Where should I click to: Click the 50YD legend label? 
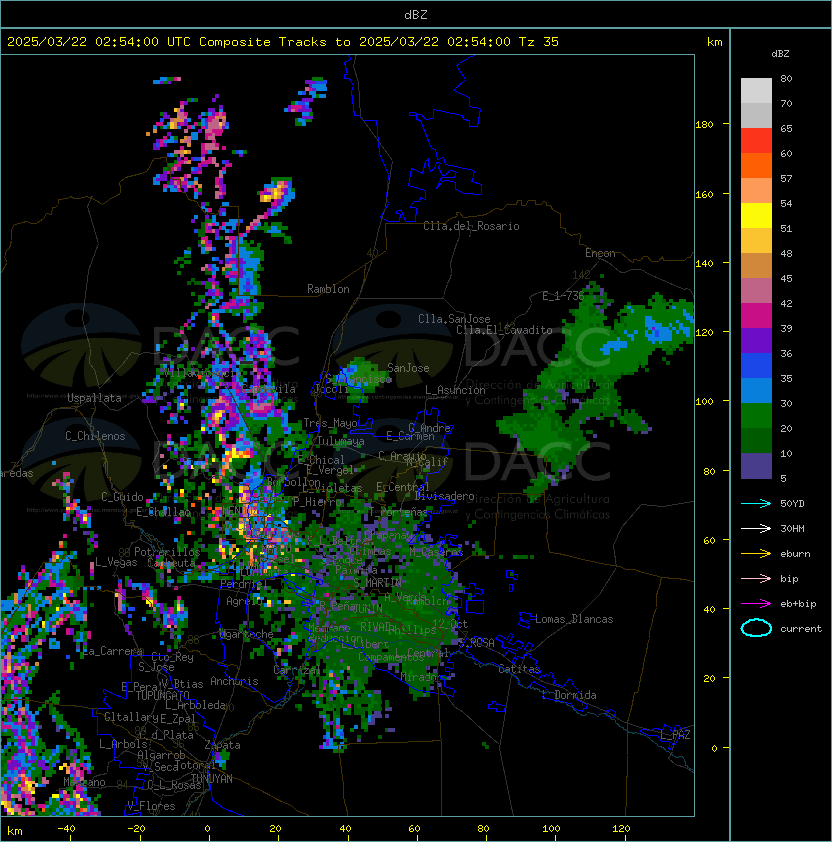coord(792,503)
